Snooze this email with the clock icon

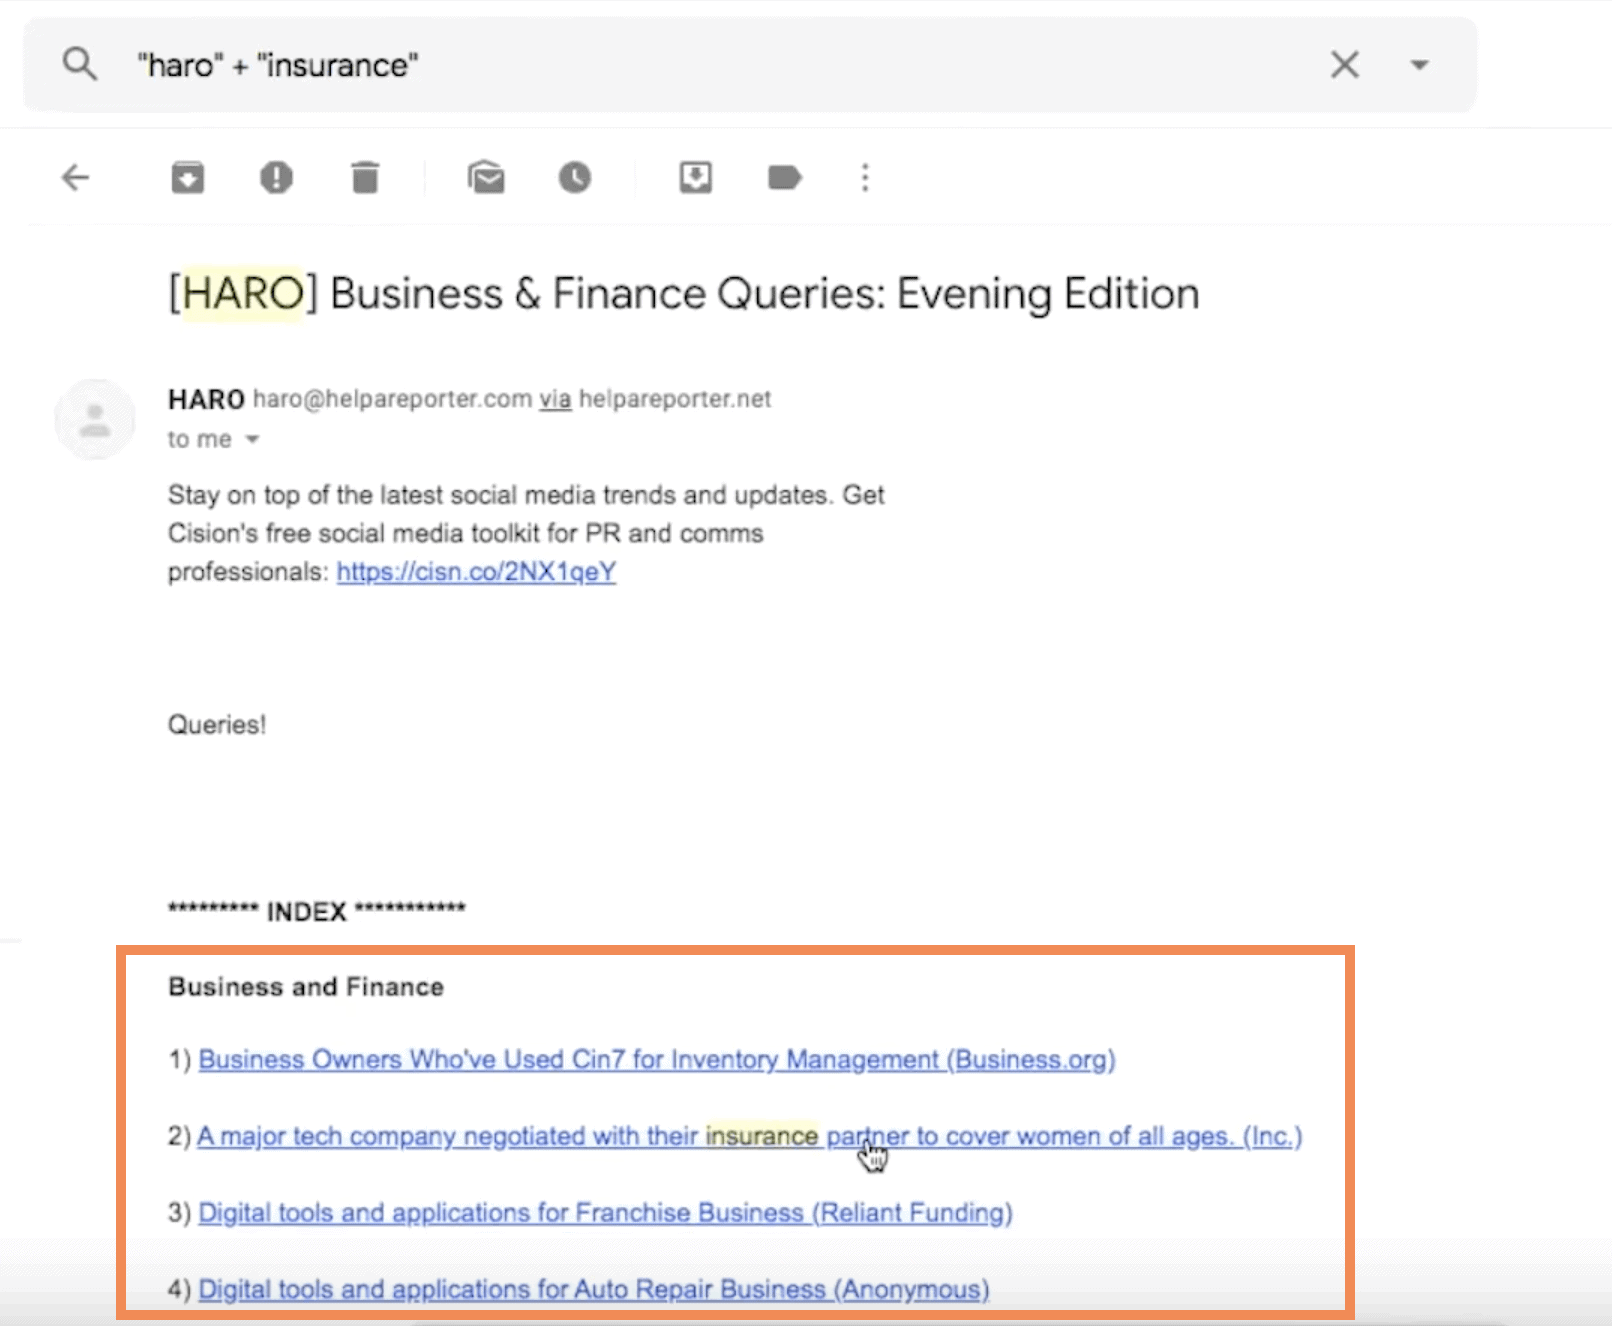pyautogui.click(x=575, y=178)
